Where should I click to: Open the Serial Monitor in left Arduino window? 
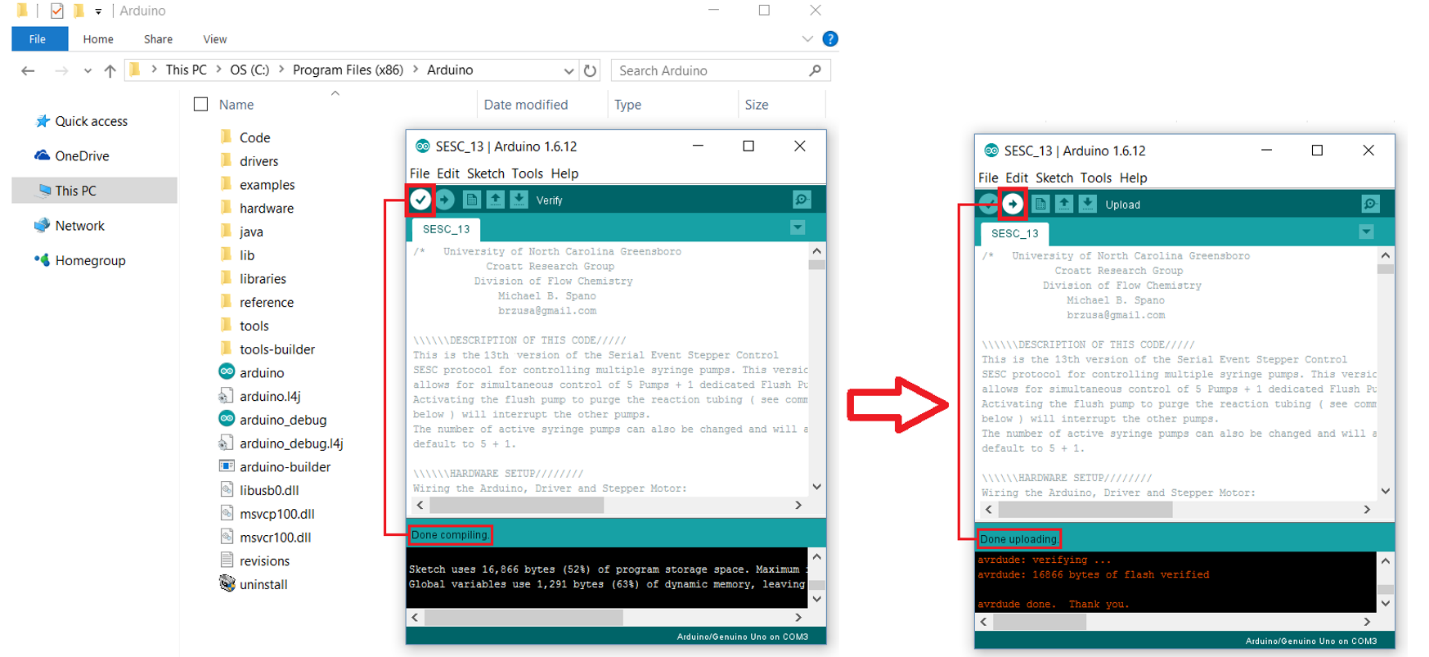801,200
